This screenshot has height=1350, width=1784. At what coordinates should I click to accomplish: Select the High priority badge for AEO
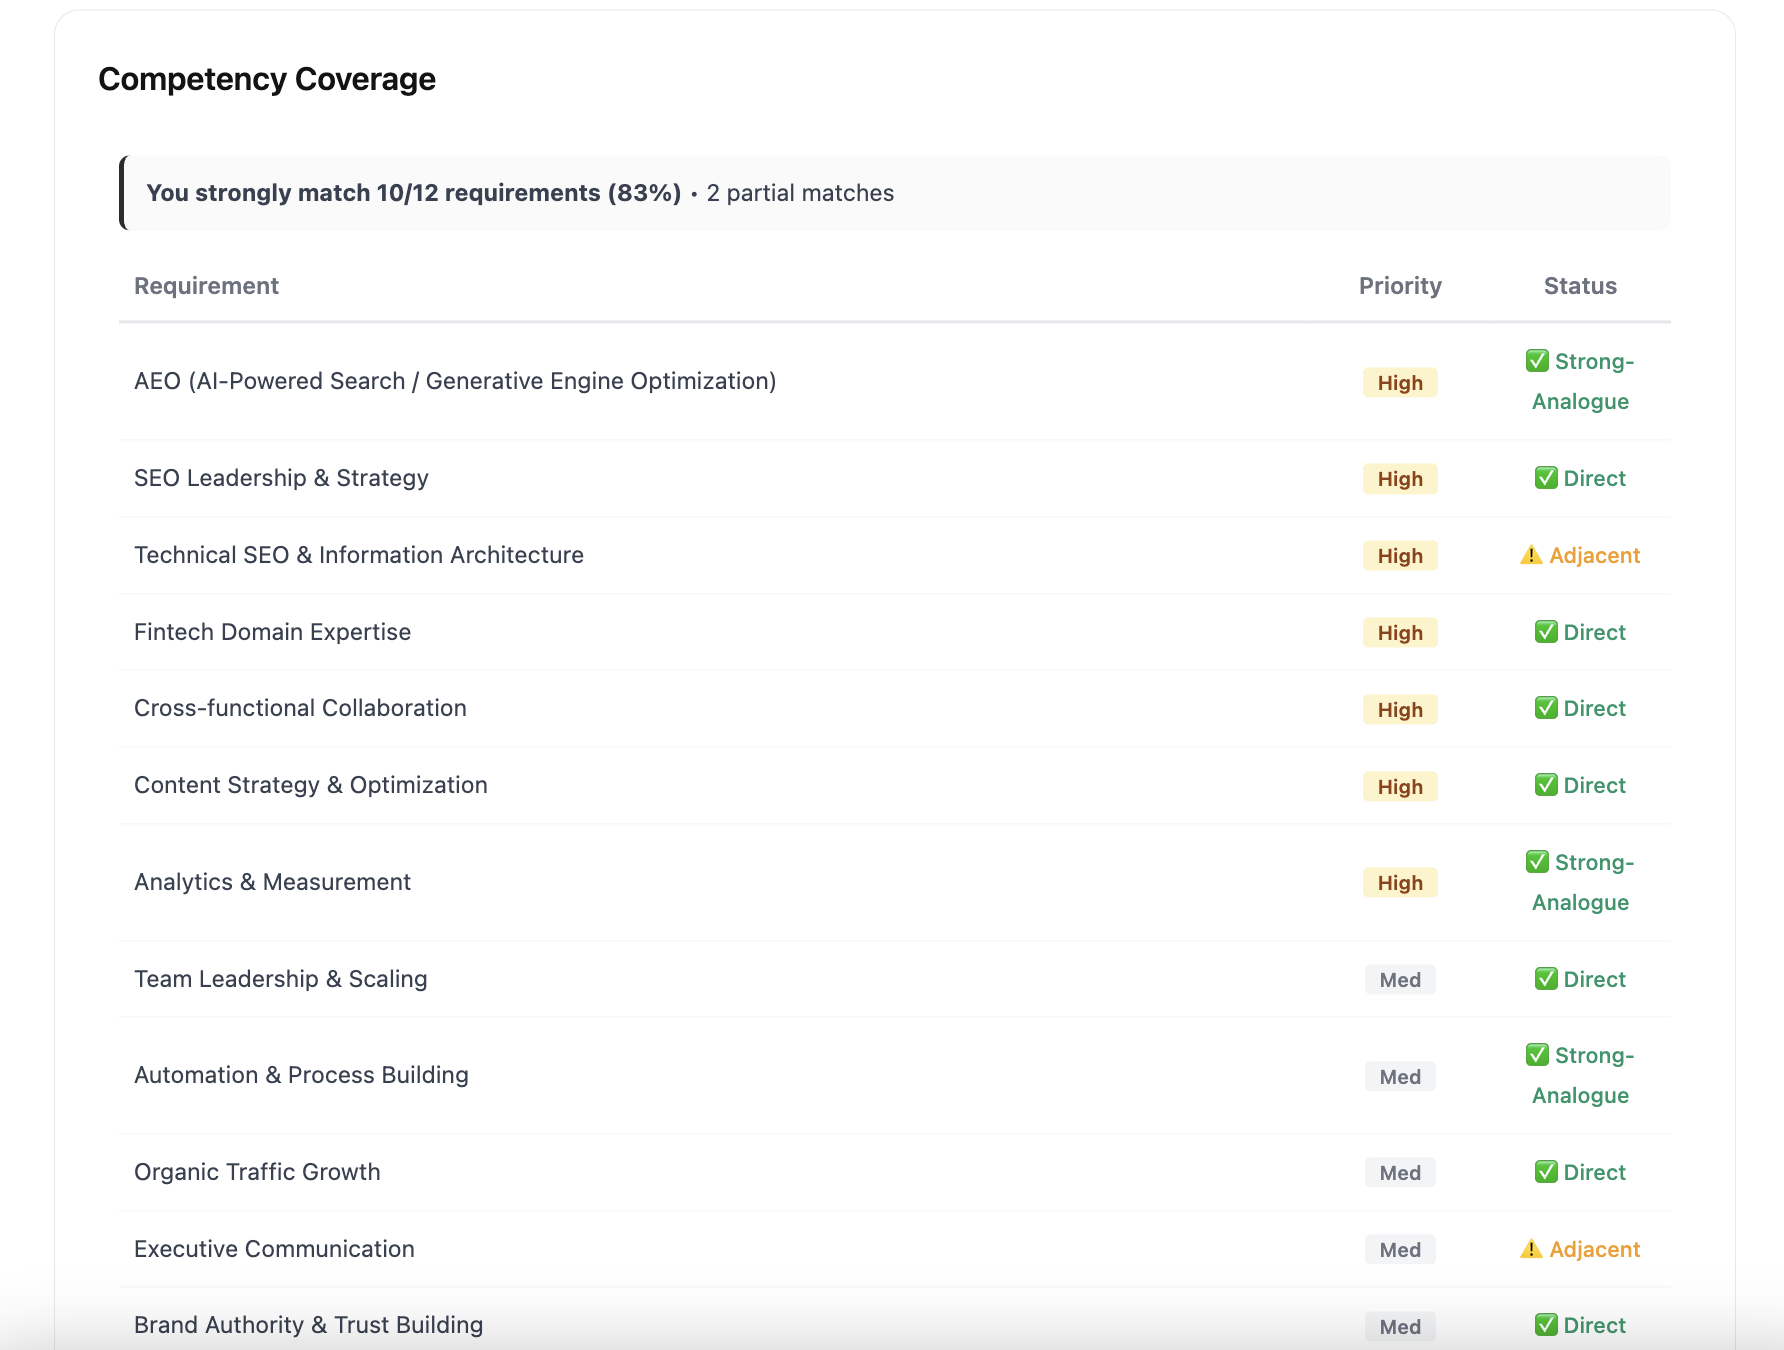pos(1399,382)
